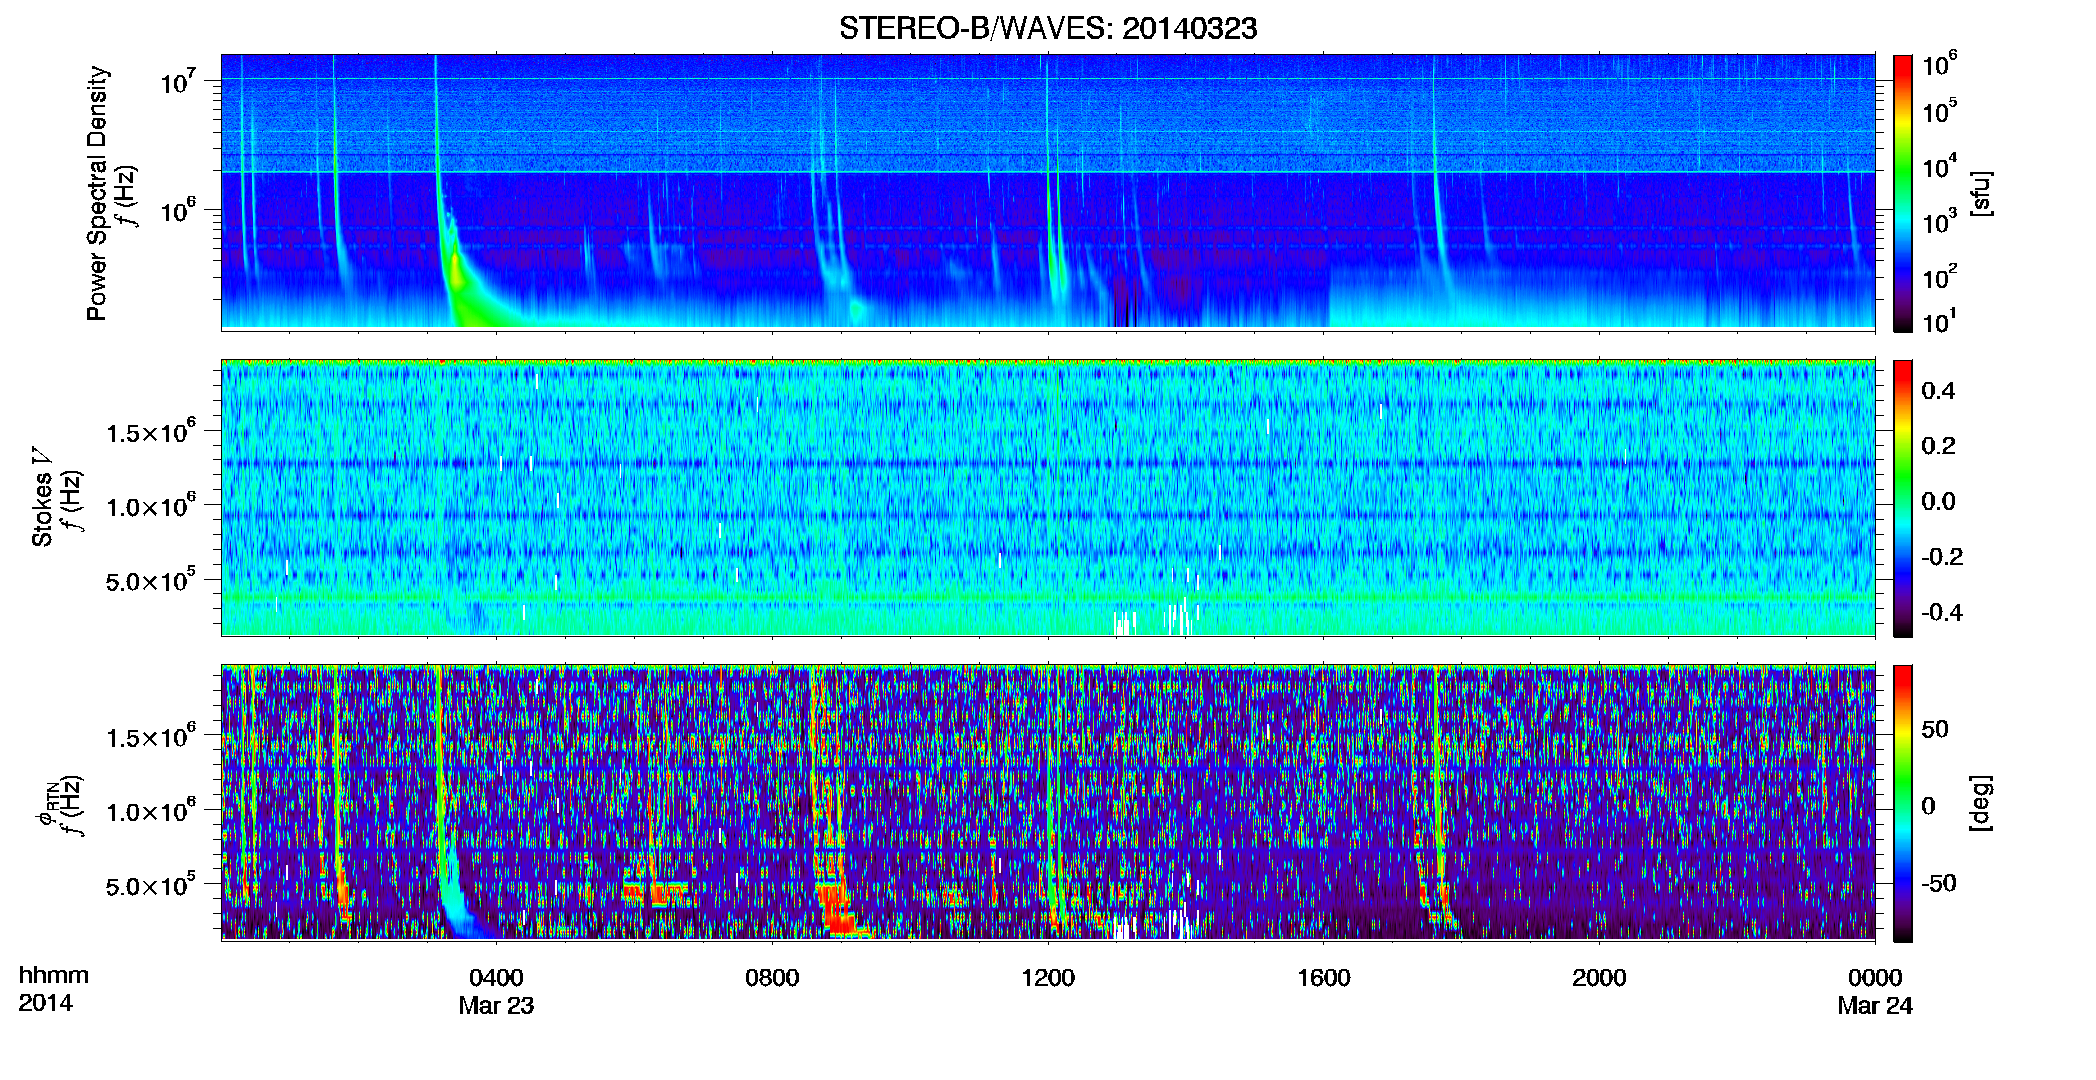
Task: Click the degrees colorbar of the φ RTN panel
Action: tap(1903, 803)
